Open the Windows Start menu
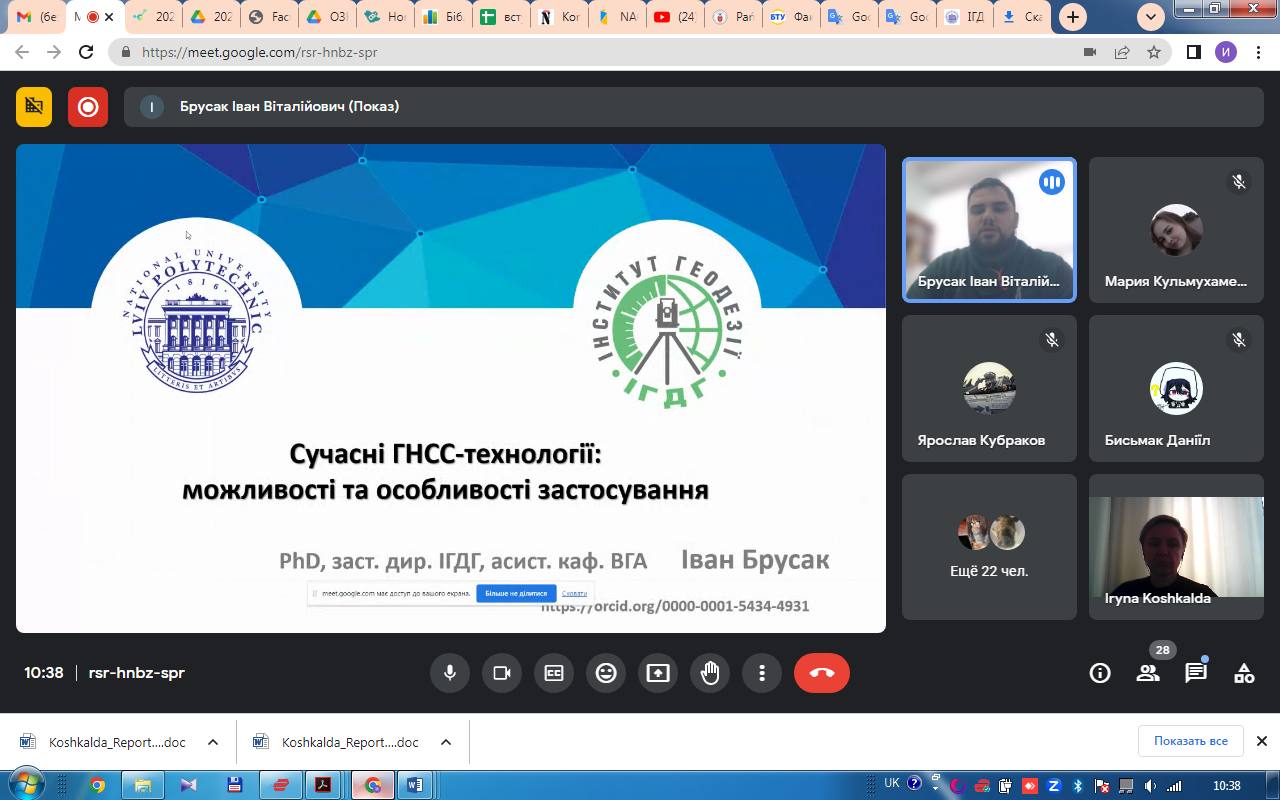1280x800 pixels. point(25,785)
